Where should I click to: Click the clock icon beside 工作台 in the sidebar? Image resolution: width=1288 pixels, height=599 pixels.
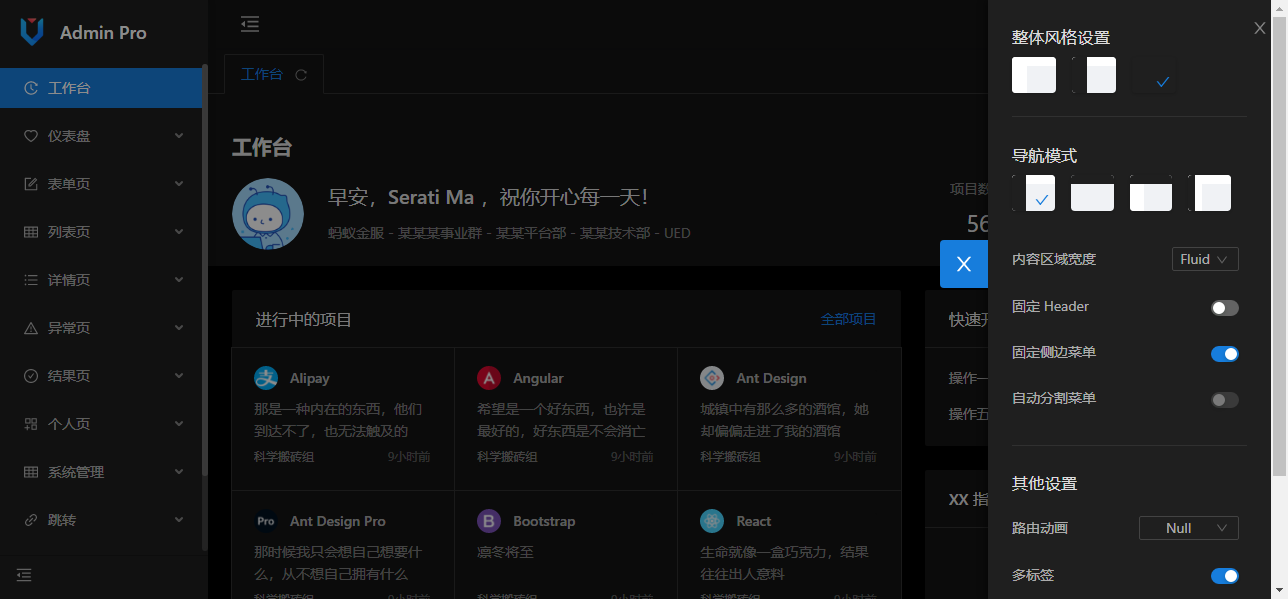click(x=31, y=88)
